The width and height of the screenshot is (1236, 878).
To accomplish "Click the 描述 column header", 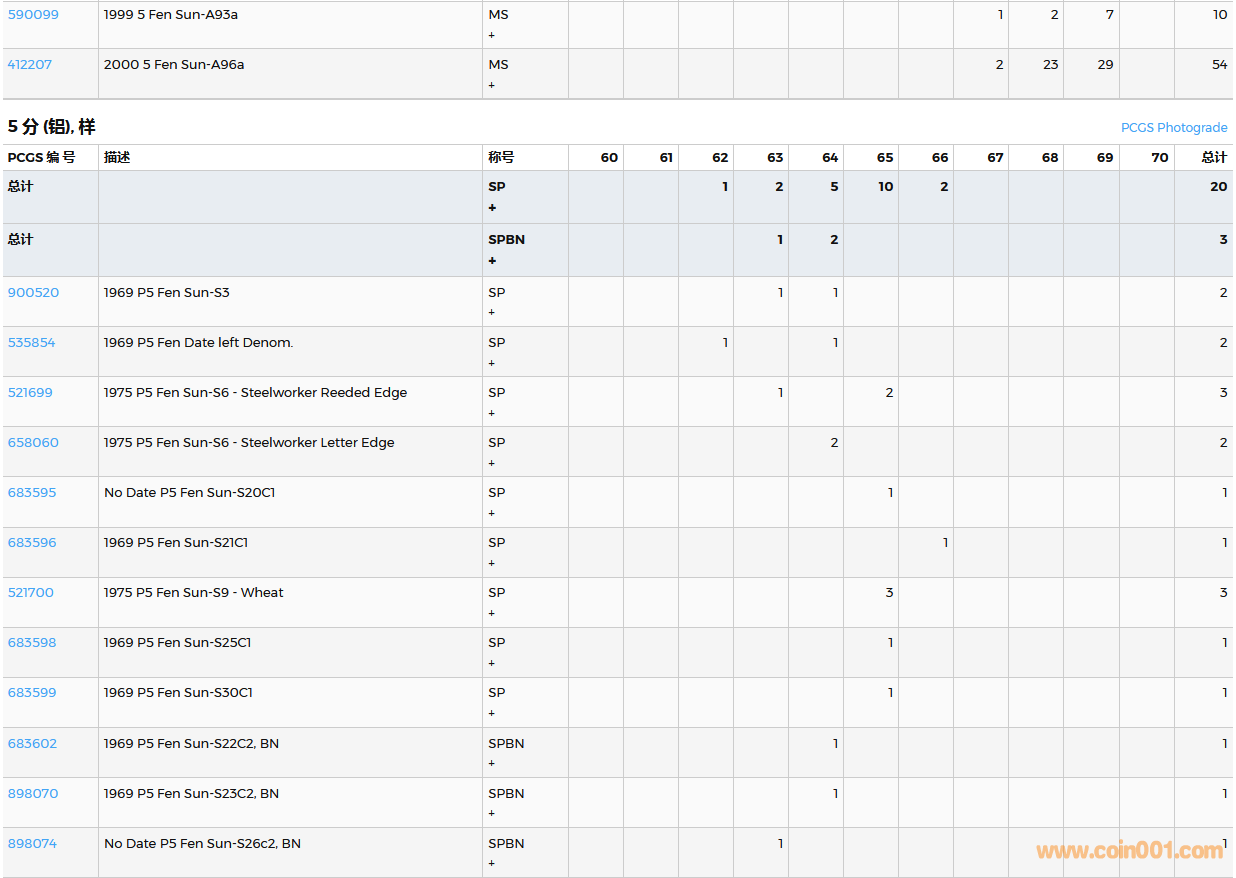I will pyautogui.click(x=117, y=158).
